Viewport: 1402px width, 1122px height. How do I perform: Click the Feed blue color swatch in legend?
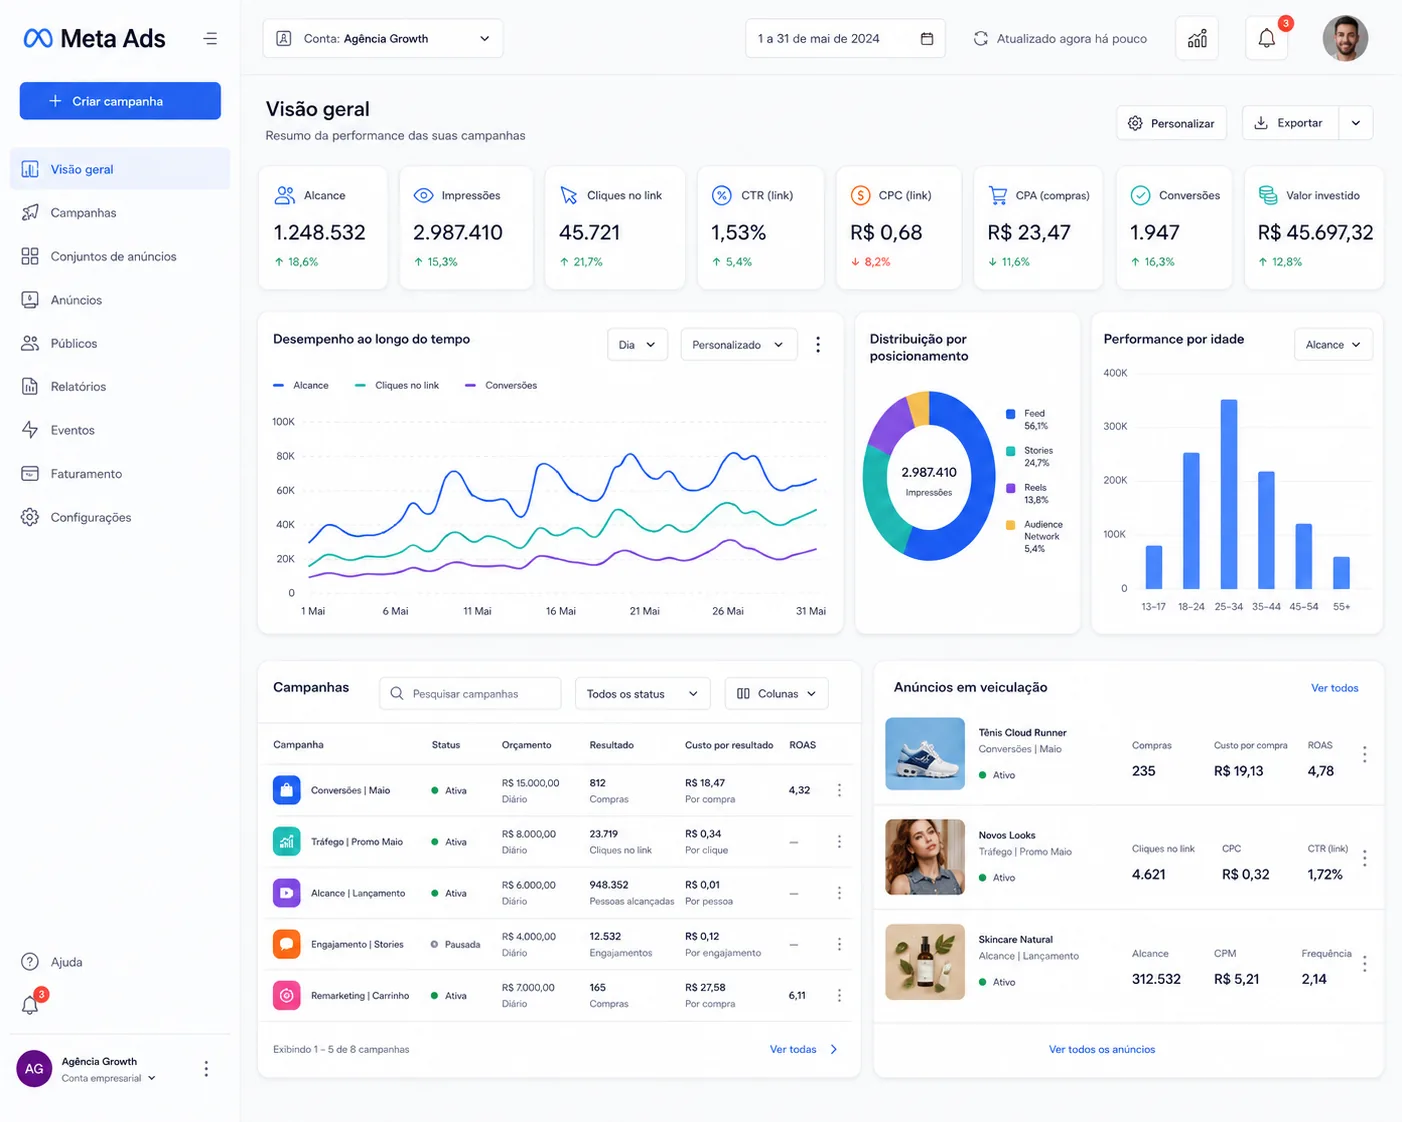coord(1010,414)
